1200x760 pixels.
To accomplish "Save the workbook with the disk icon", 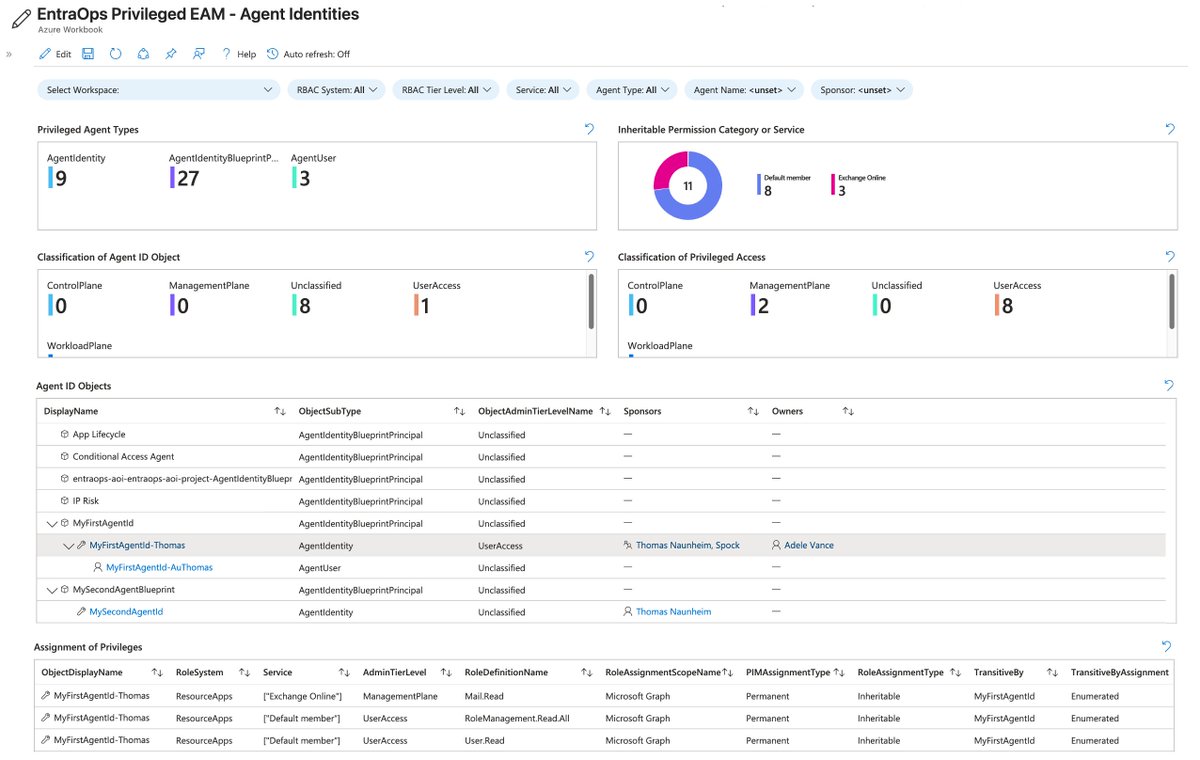I will (88, 54).
